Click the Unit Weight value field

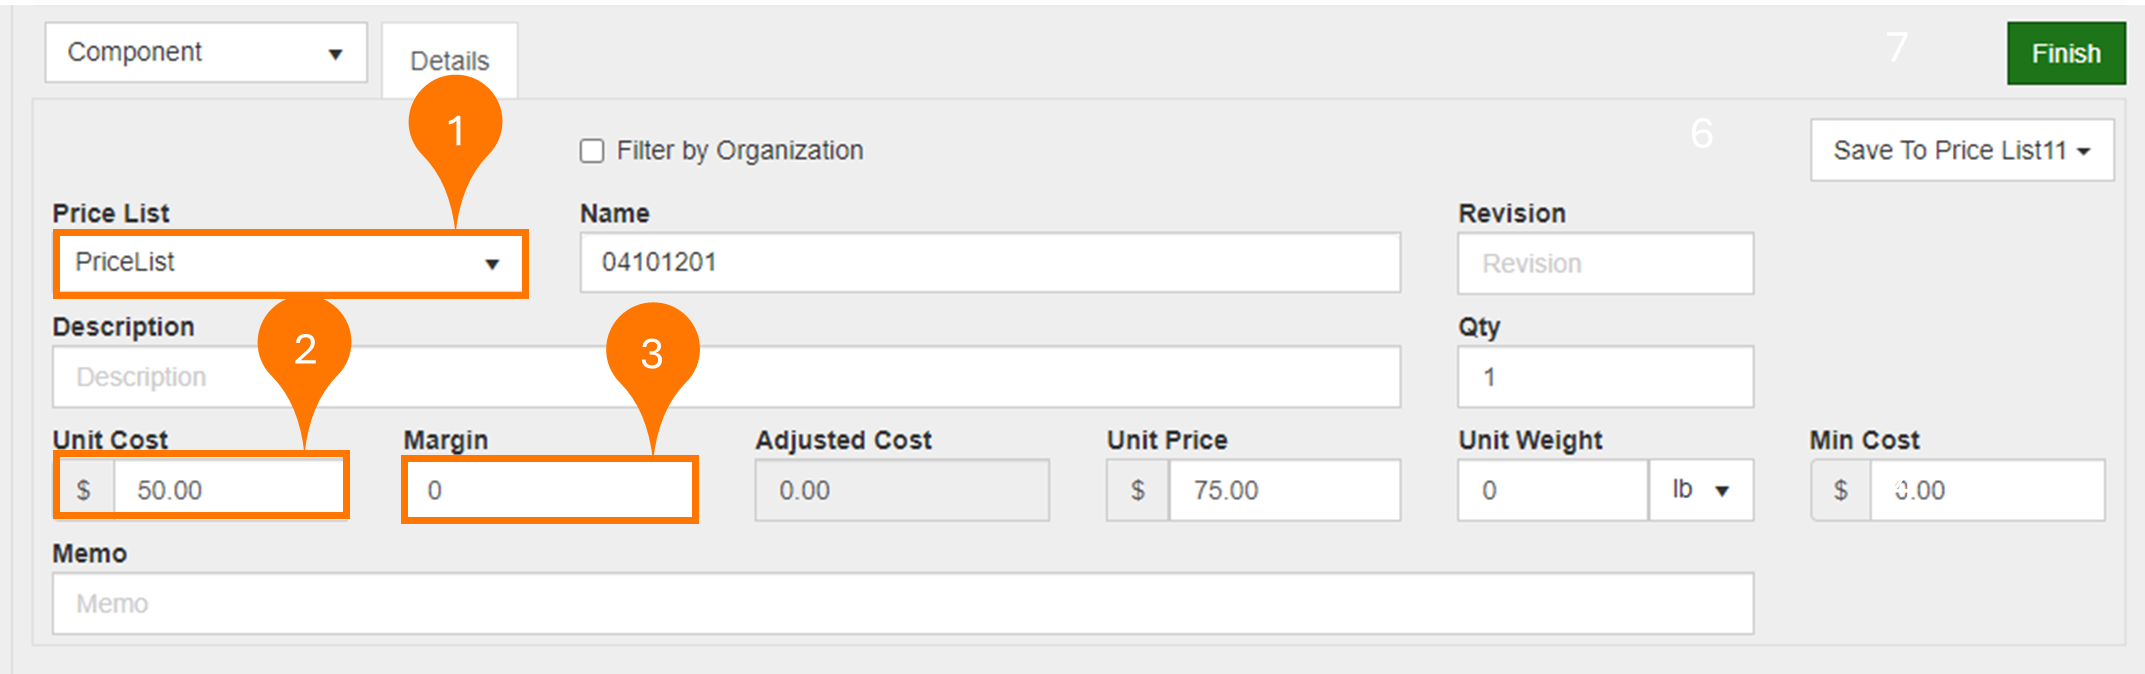tap(1552, 490)
